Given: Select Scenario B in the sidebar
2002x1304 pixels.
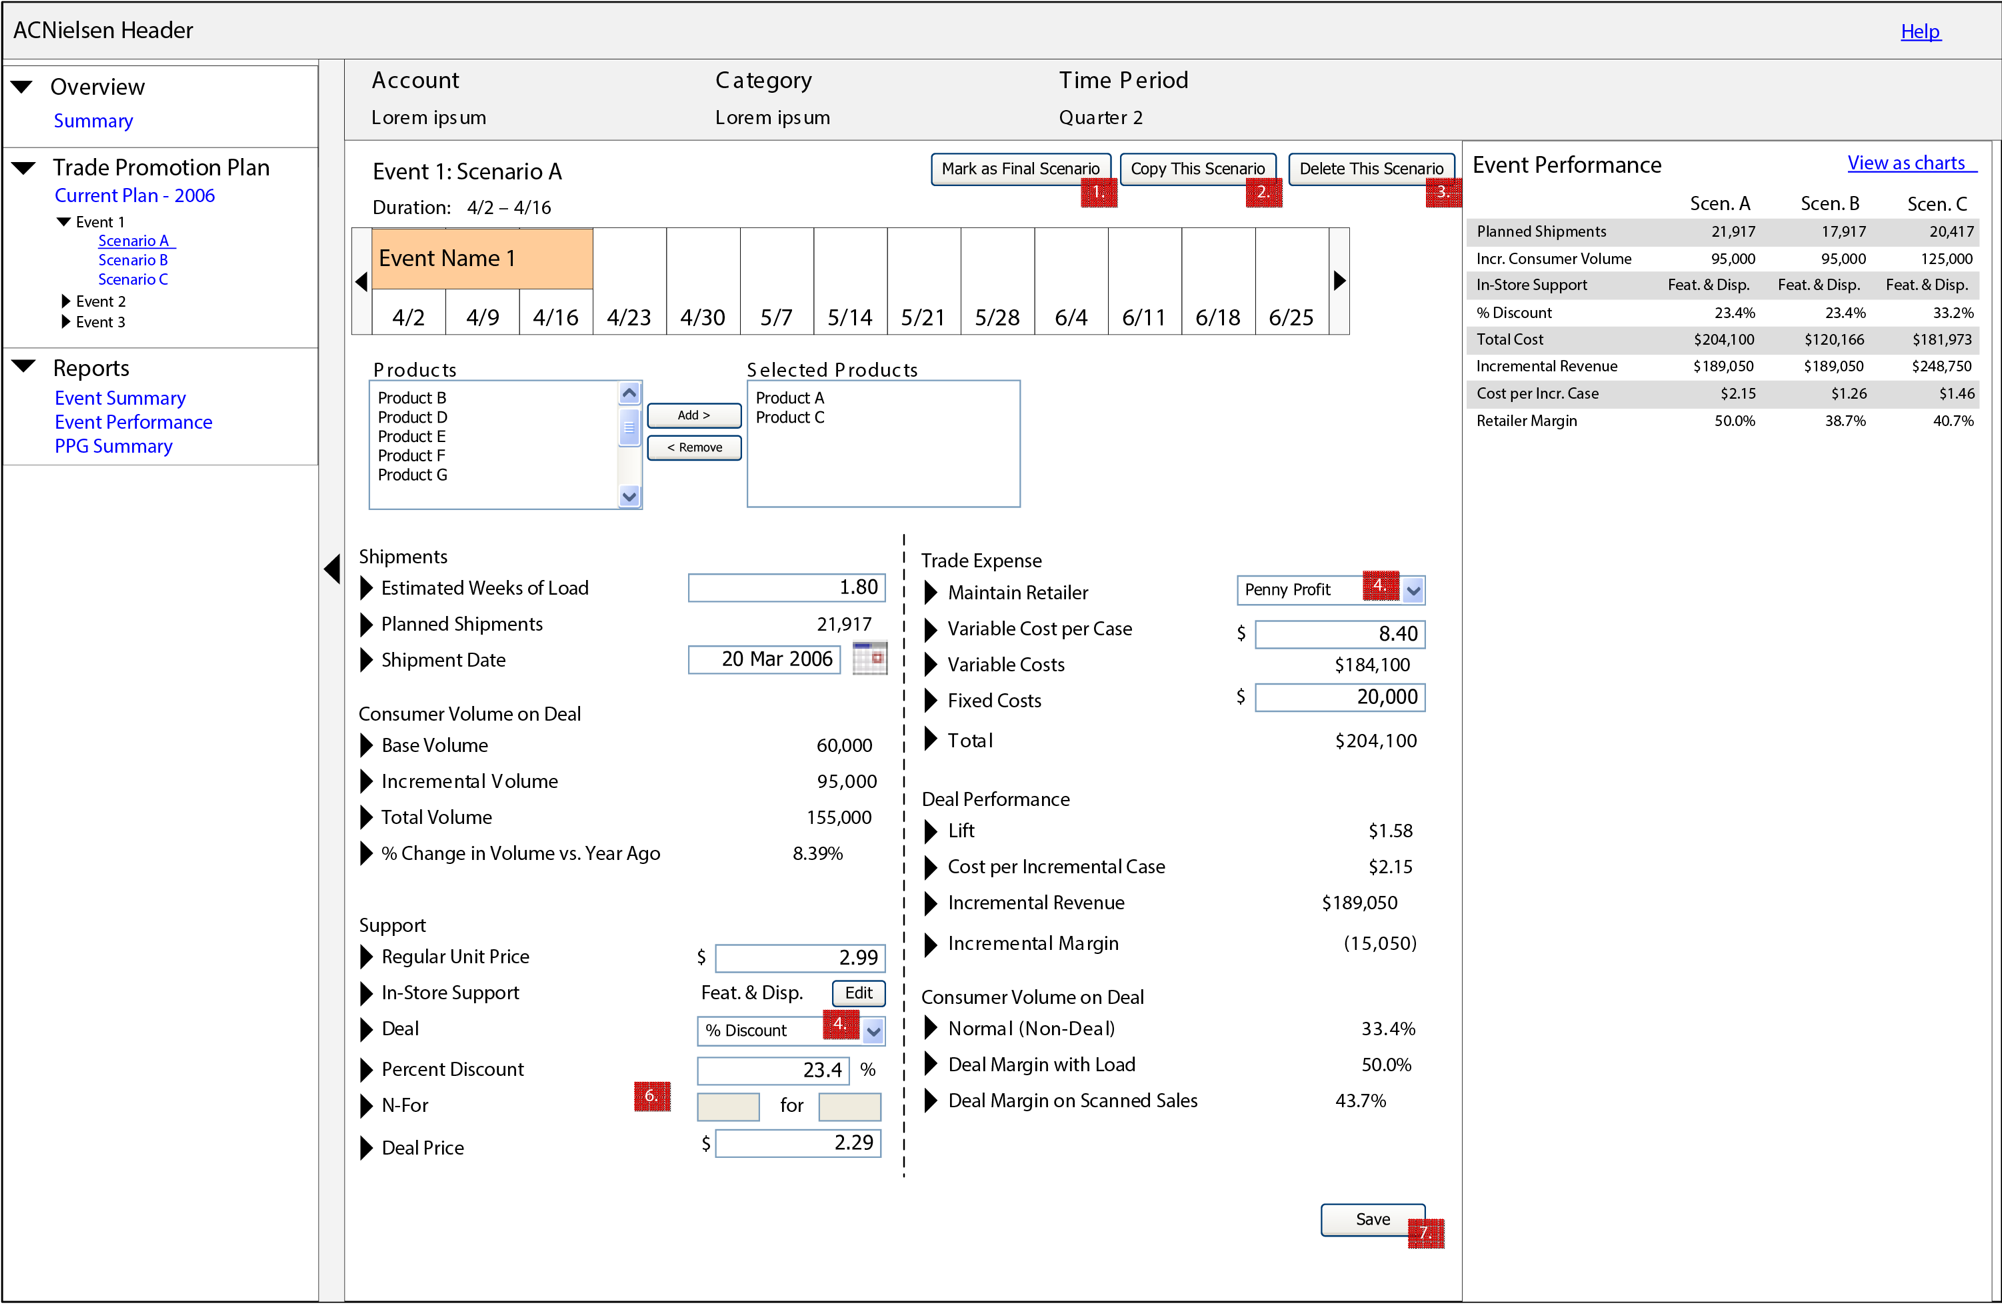Looking at the screenshot, I should pyautogui.click(x=133, y=259).
